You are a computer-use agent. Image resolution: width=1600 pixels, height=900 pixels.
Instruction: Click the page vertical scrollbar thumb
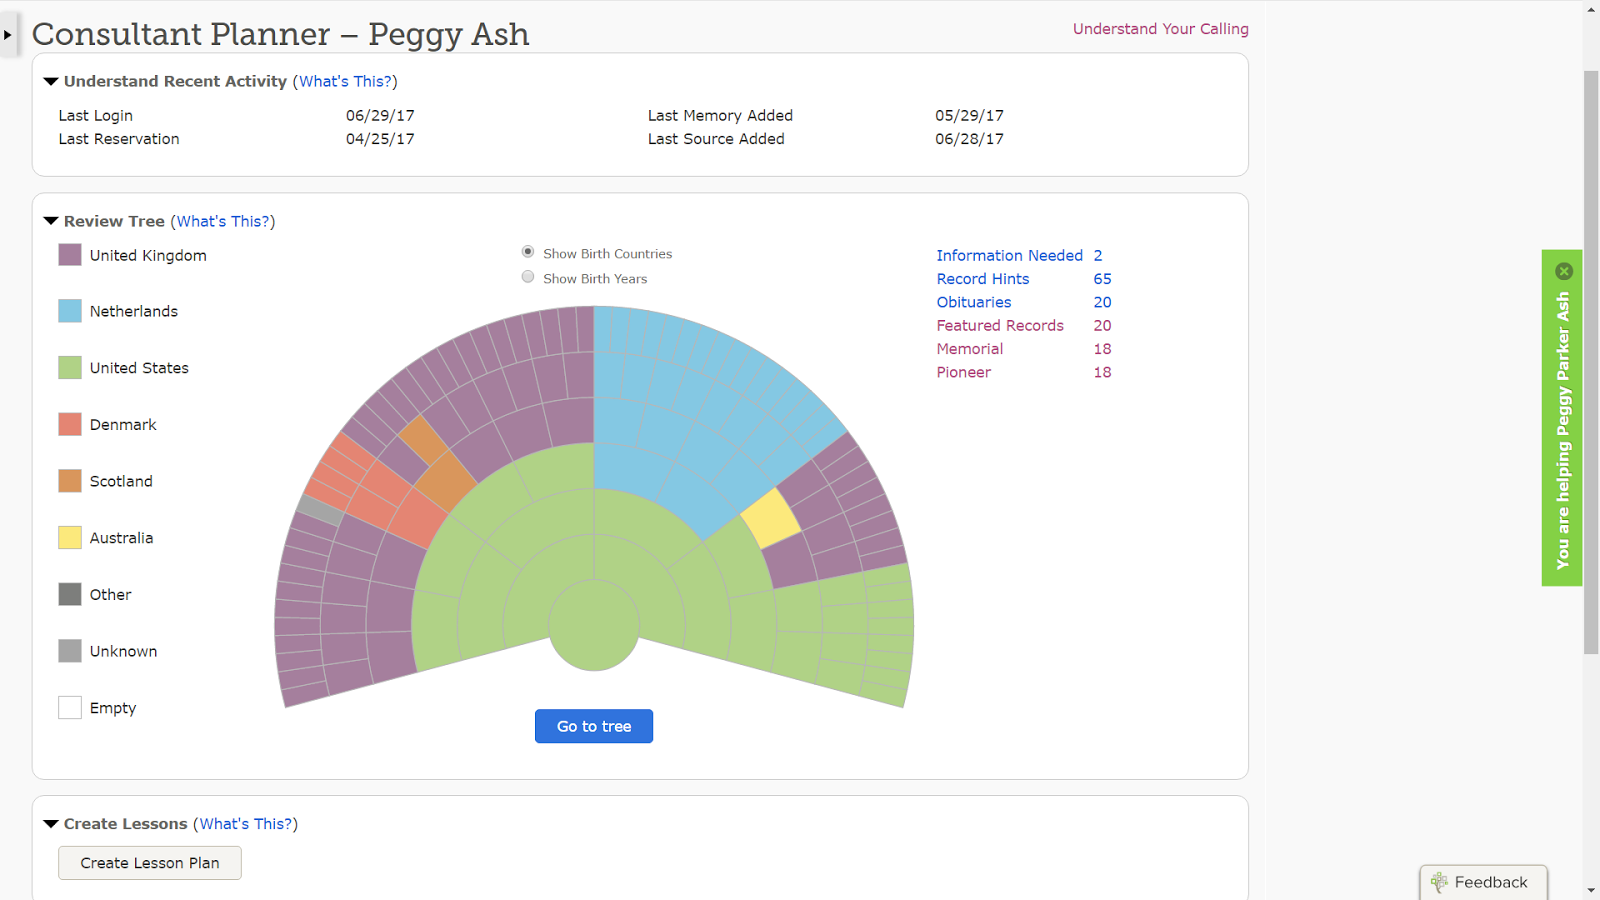click(x=1591, y=360)
